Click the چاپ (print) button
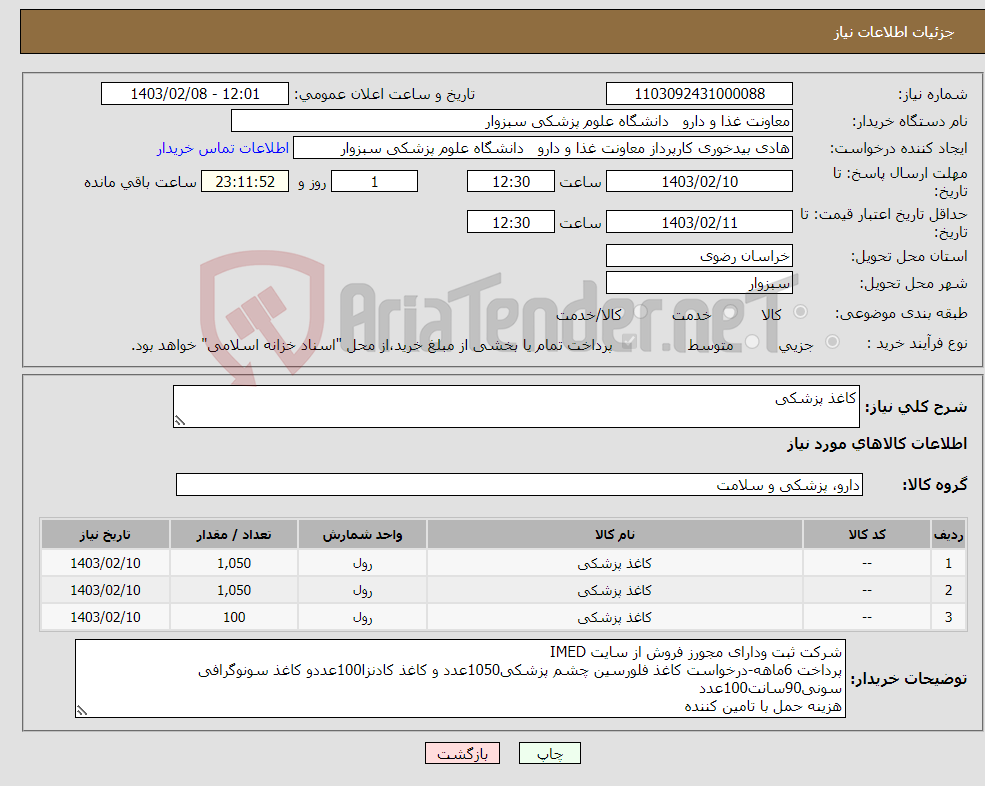The width and height of the screenshot is (985, 786). pos(550,753)
